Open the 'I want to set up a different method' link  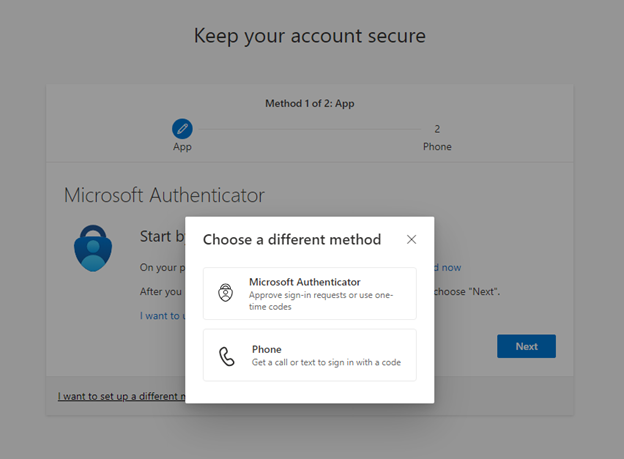[121, 396]
